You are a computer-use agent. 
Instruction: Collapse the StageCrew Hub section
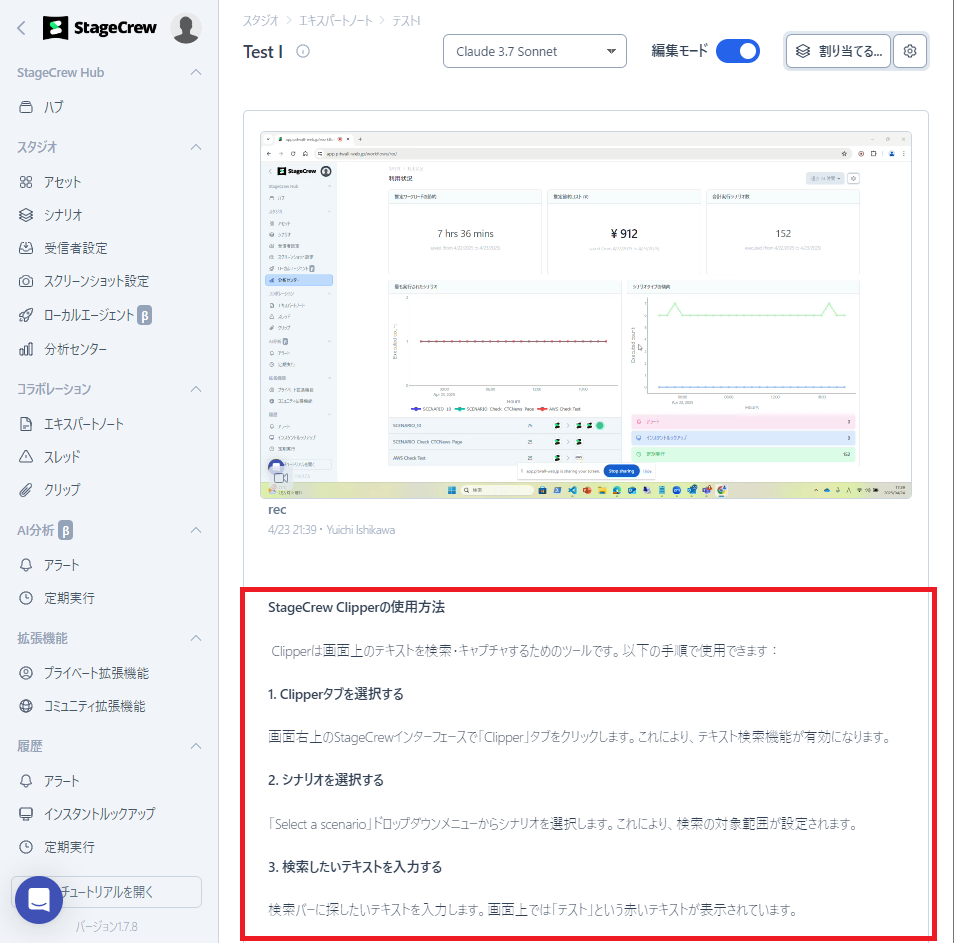(196, 73)
